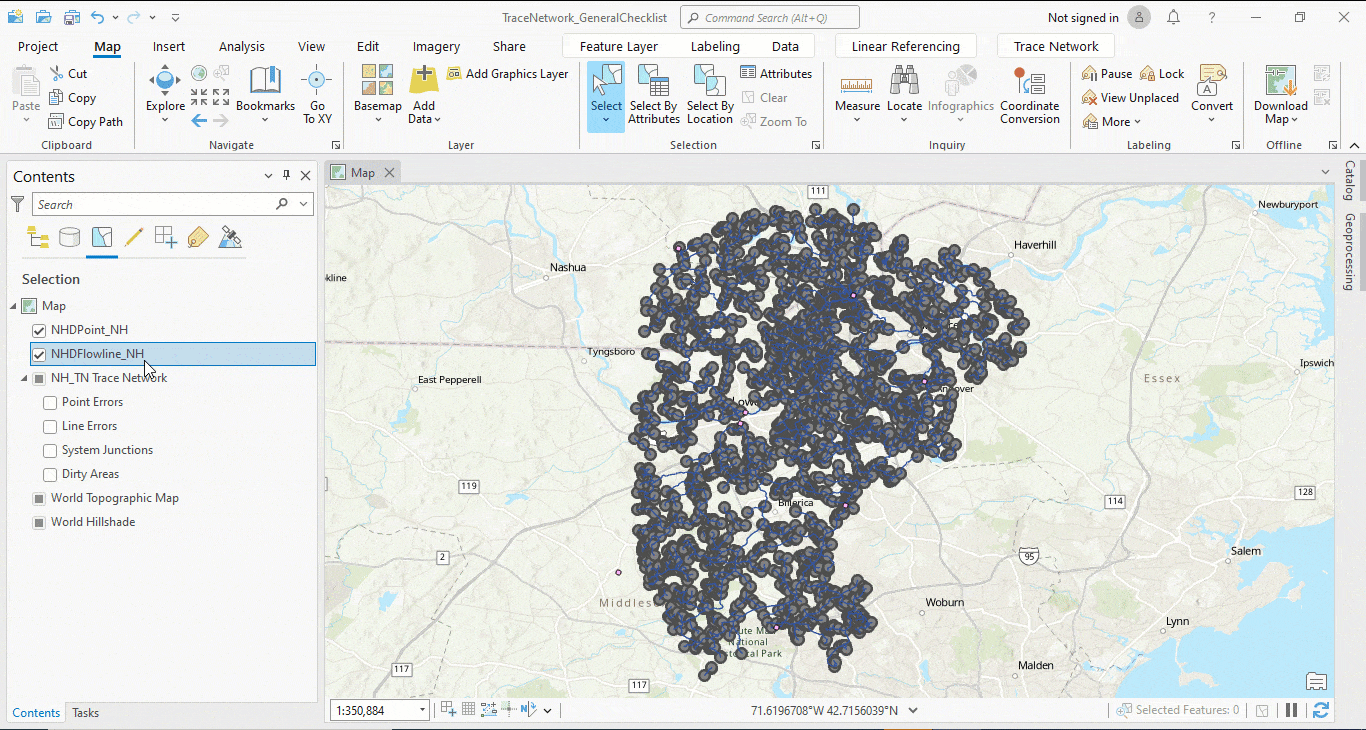Refresh the map view in status bar
Viewport: 1366px width, 730px height.
[x=1321, y=710]
